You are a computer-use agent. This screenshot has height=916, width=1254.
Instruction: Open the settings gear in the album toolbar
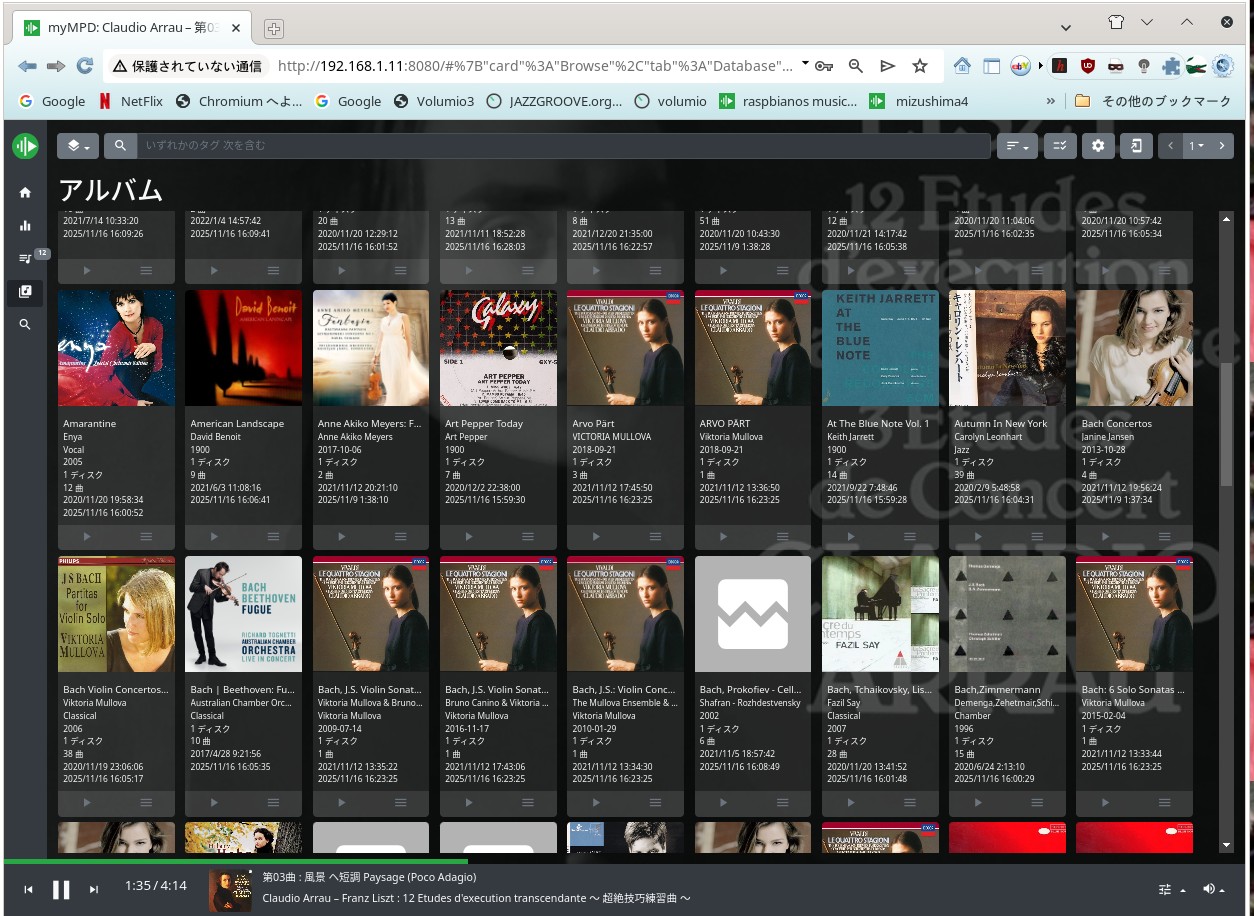point(1098,146)
